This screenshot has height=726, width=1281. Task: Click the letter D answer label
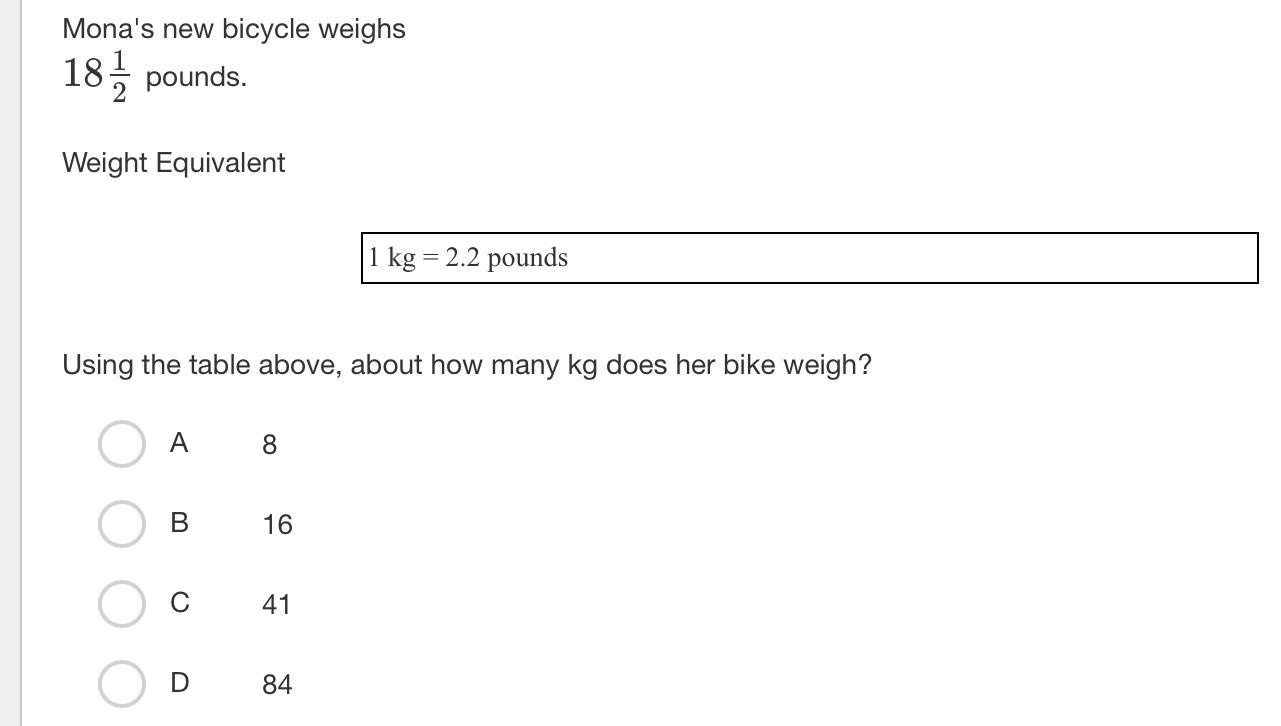(179, 683)
